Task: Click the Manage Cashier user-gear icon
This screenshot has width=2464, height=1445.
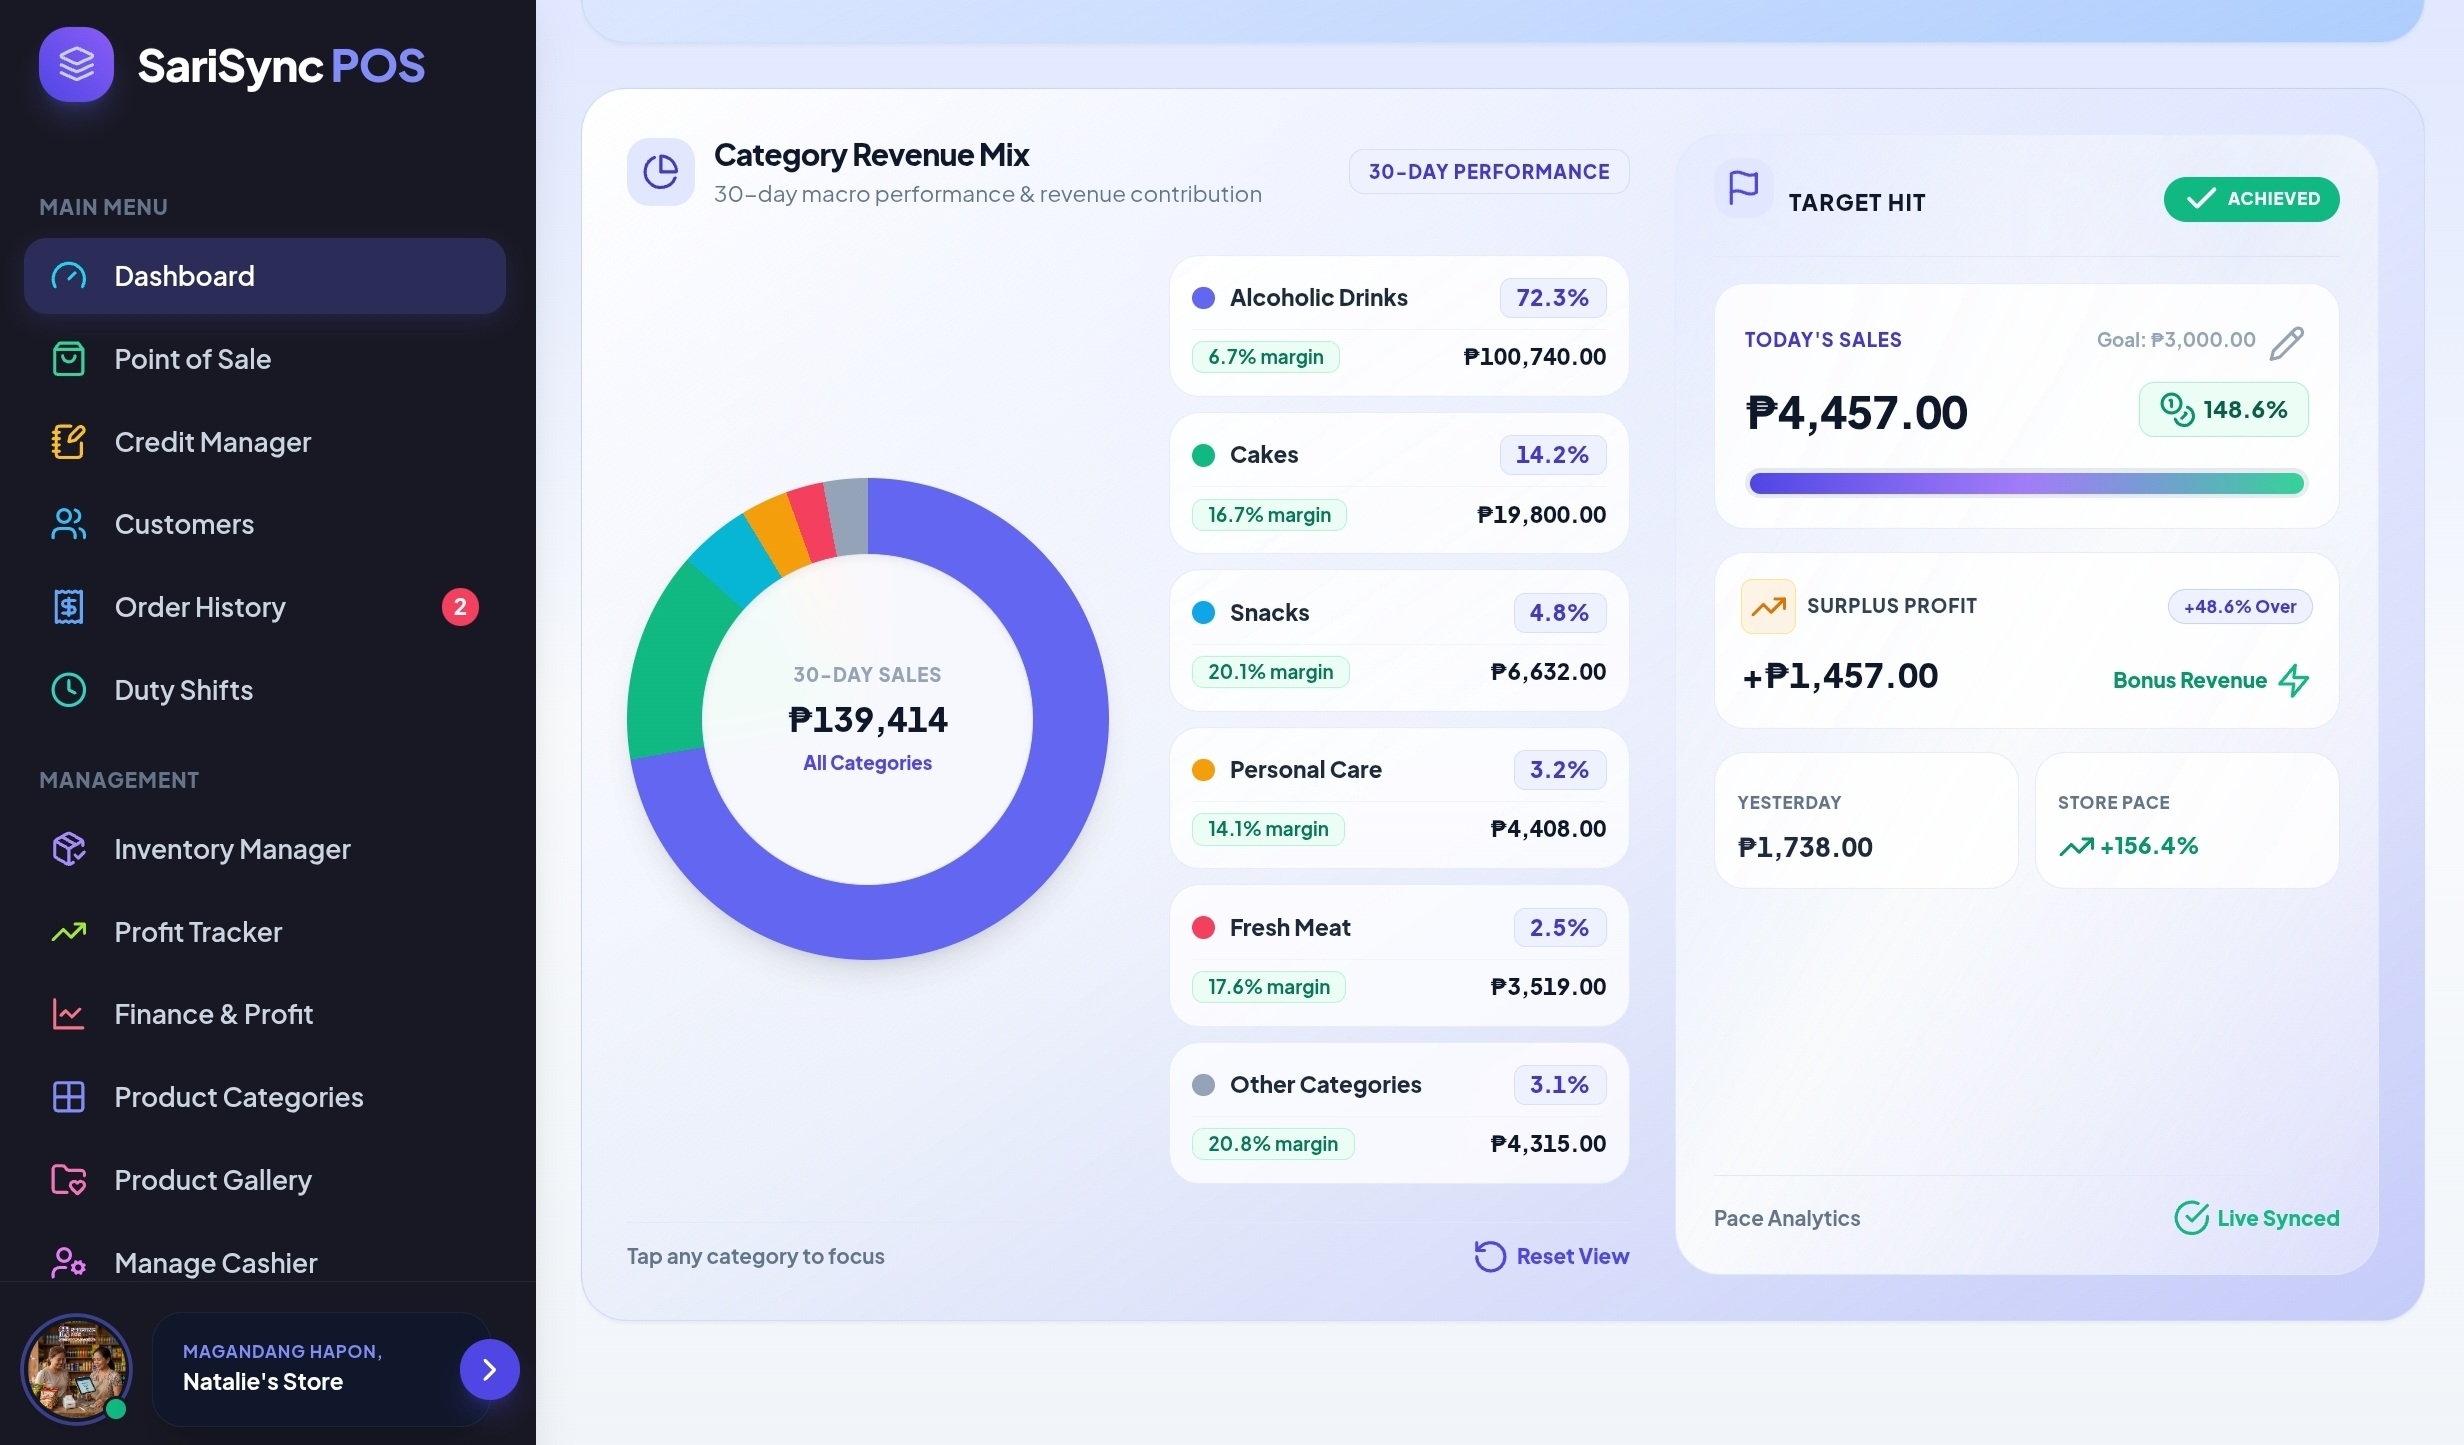Action: tap(69, 1263)
